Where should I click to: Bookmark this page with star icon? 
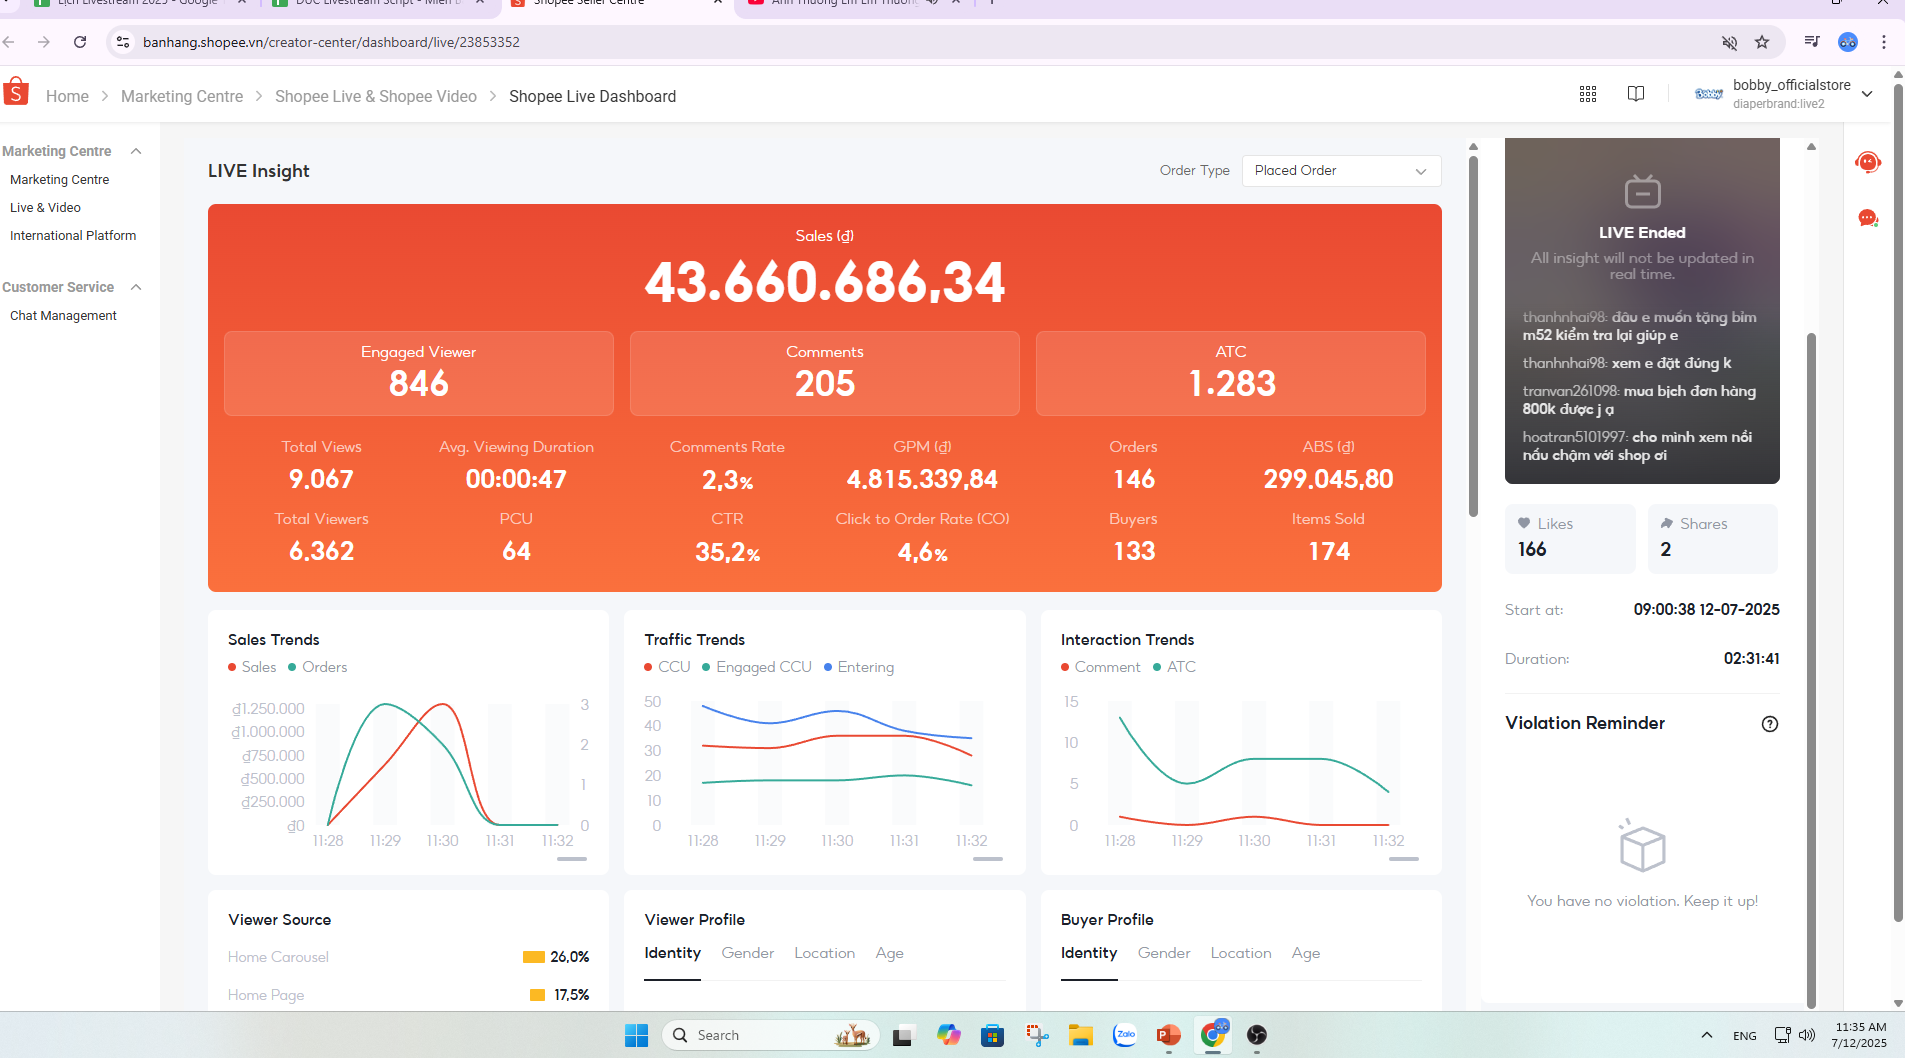tap(1762, 42)
